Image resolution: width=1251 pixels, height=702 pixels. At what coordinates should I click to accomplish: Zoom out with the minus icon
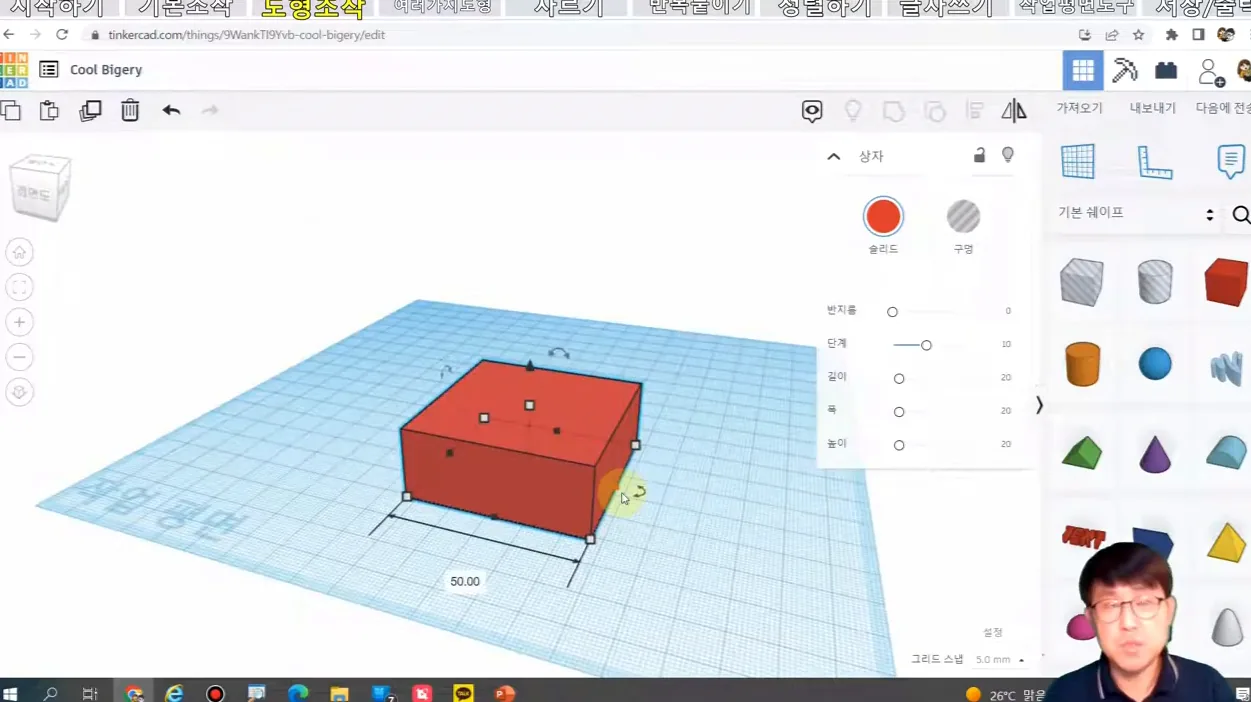[x=19, y=357]
